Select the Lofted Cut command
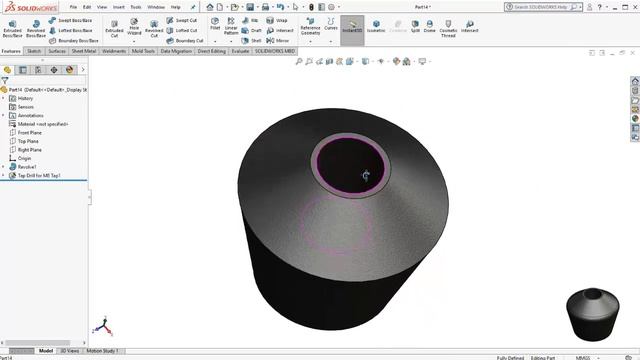Viewport: 640px width, 360px height. (182, 31)
